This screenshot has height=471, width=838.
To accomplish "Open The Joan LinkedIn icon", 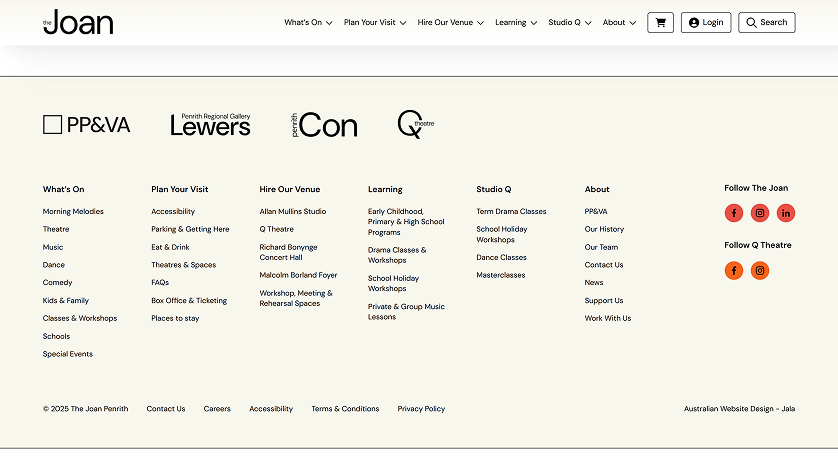I will pyautogui.click(x=786, y=213).
